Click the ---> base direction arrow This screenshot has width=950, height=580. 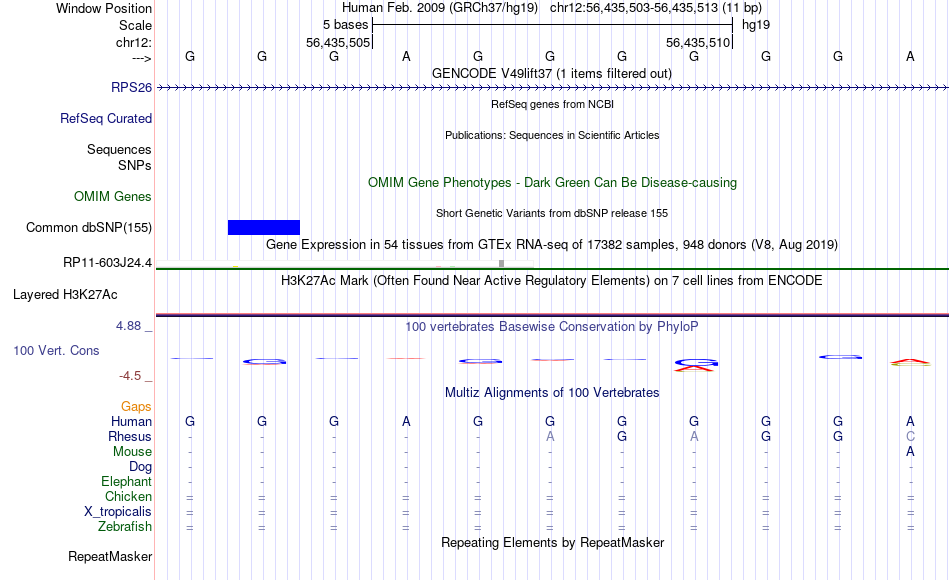(x=142, y=58)
